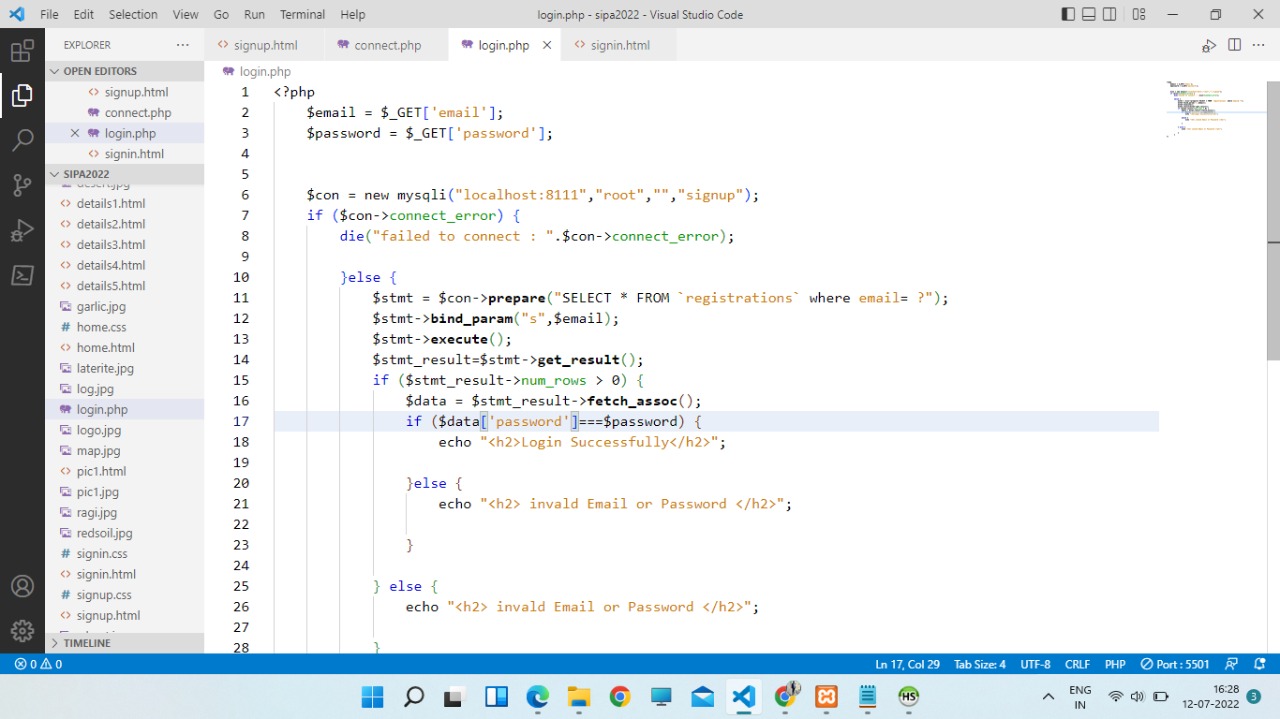Open the Mail app from taskbar
1280x719 pixels.
[x=702, y=697]
